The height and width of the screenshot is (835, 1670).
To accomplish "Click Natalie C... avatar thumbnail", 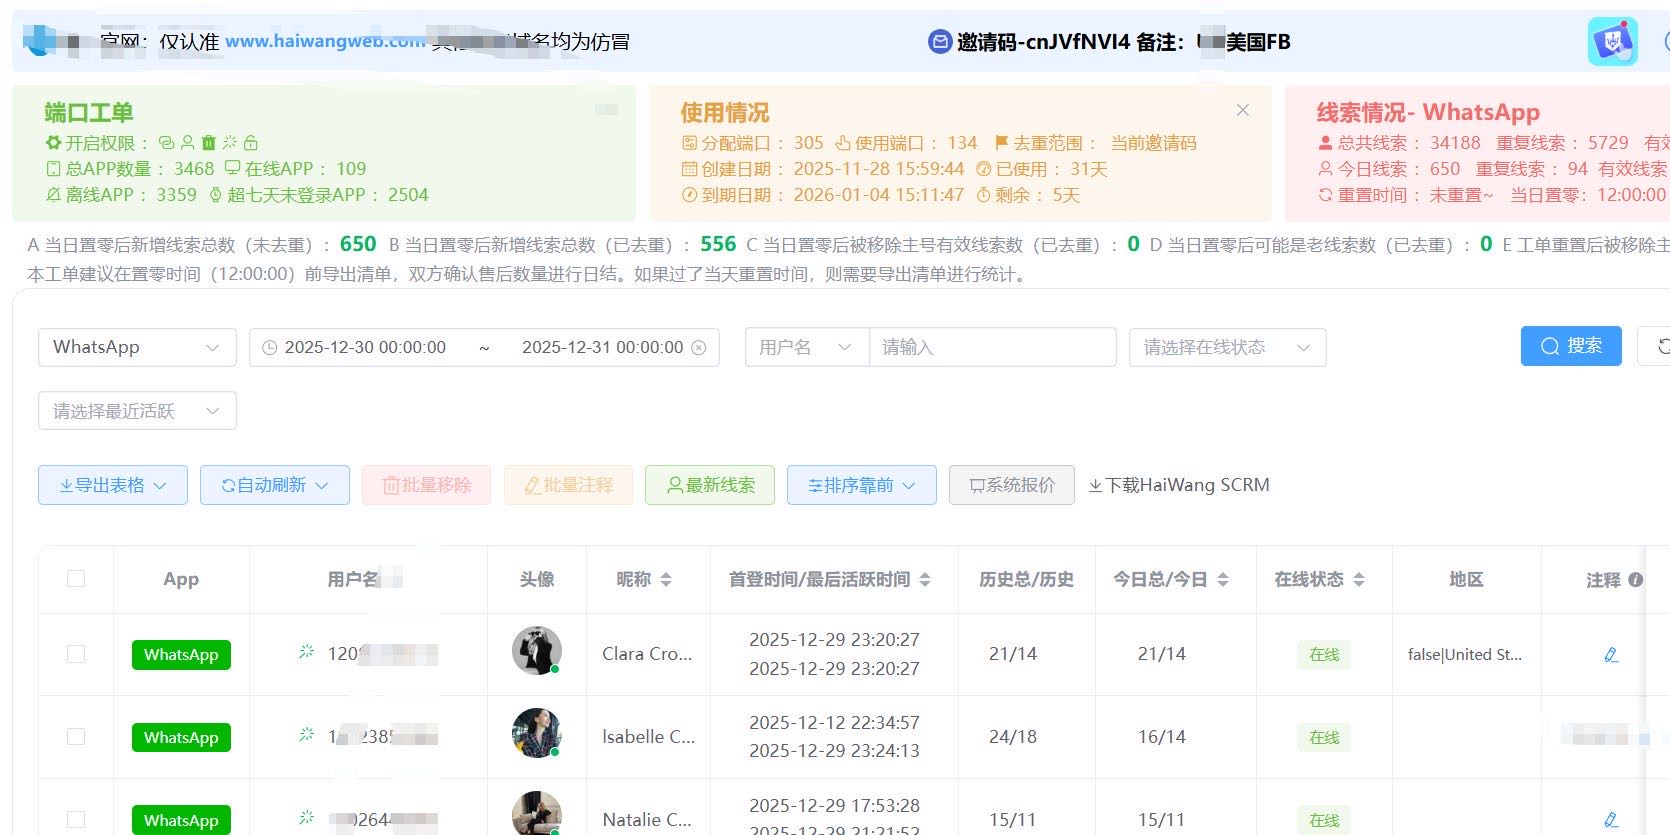I will tap(537, 814).
